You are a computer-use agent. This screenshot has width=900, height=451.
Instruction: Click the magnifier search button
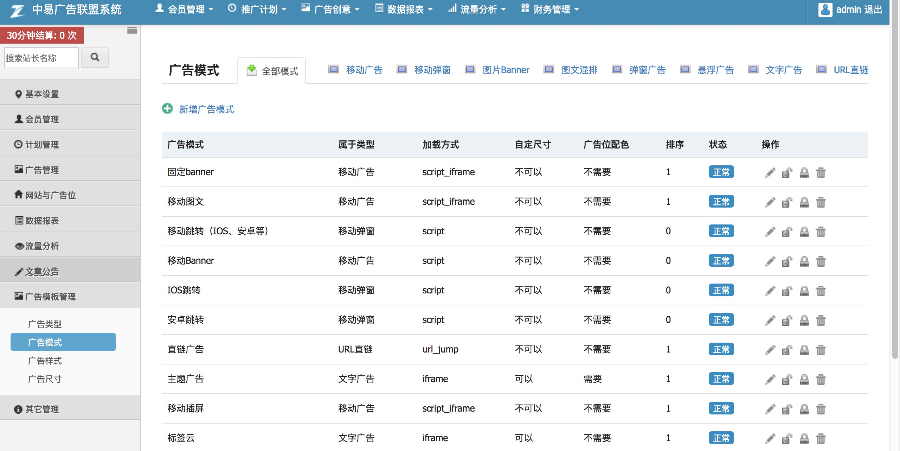95,57
